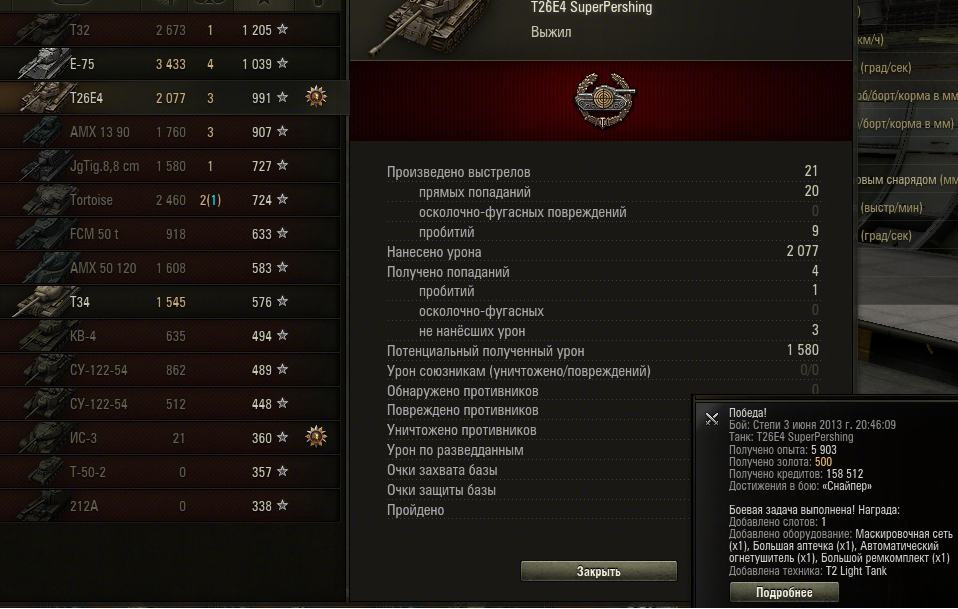Select the JgTig.8,8 cm row
Screen dimensions: 958x609
coord(170,166)
